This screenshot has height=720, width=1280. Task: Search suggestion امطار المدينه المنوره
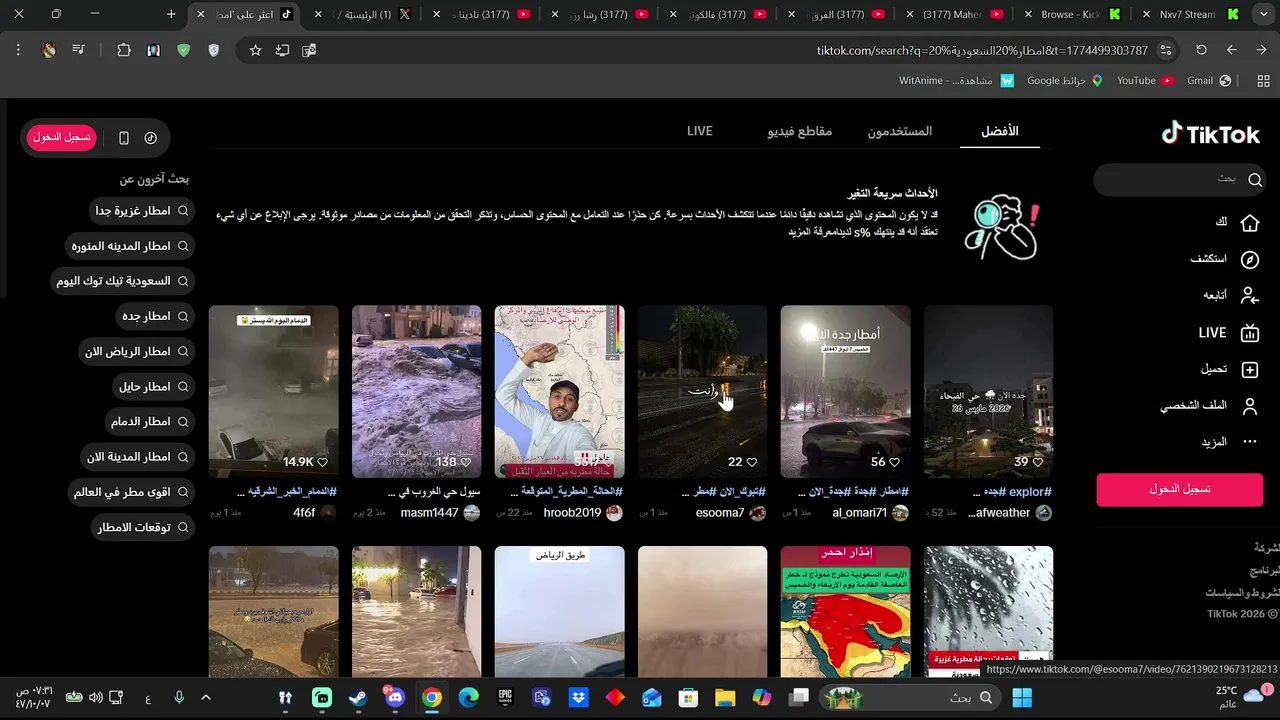(x=130, y=246)
